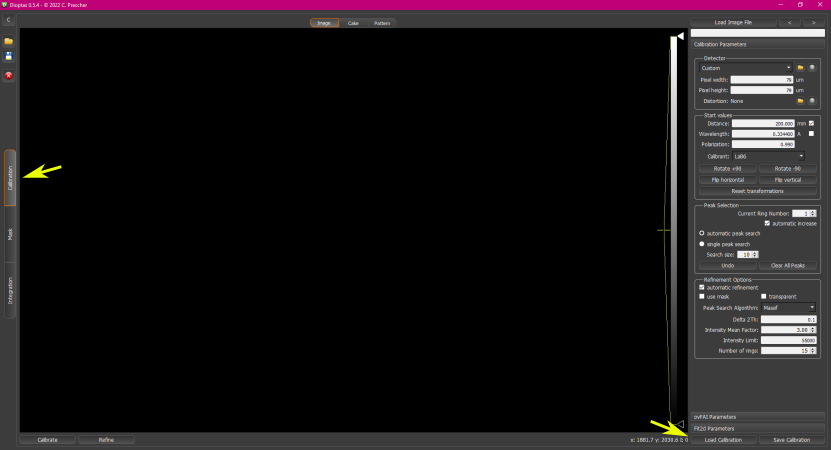Image resolution: width=831 pixels, height=450 pixels.
Task: Click the Load Image File button
Action: pos(733,22)
